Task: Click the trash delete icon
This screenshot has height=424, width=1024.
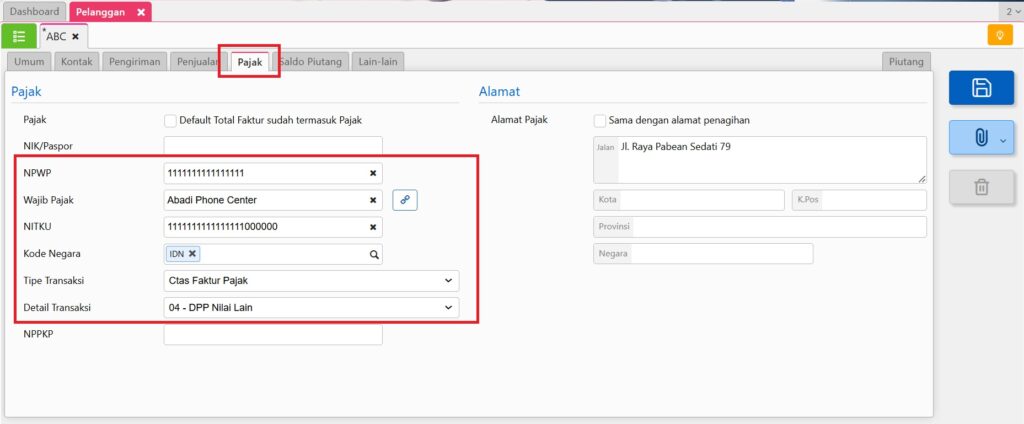Action: [x=981, y=187]
